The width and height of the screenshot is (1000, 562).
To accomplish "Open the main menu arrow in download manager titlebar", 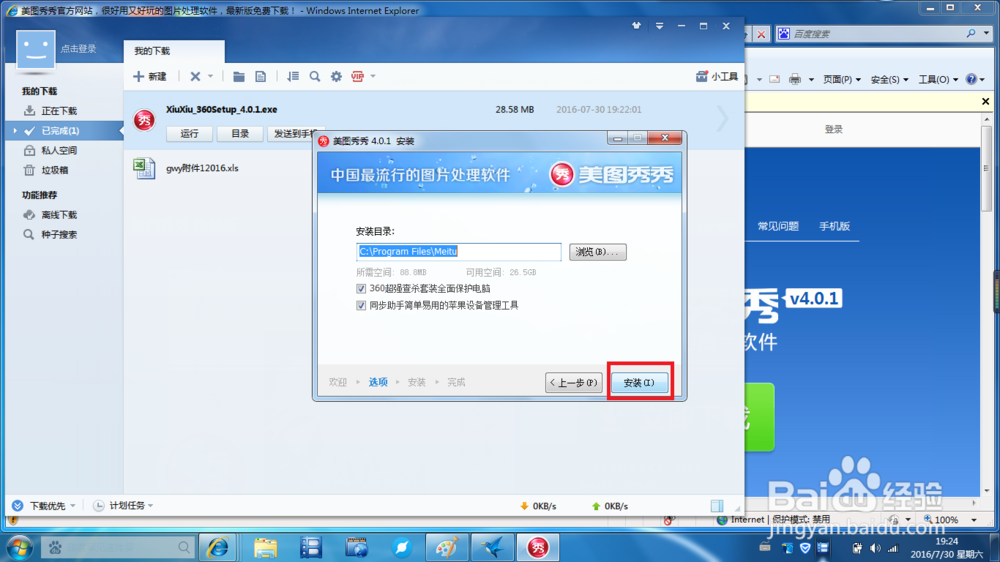I will pos(659,26).
